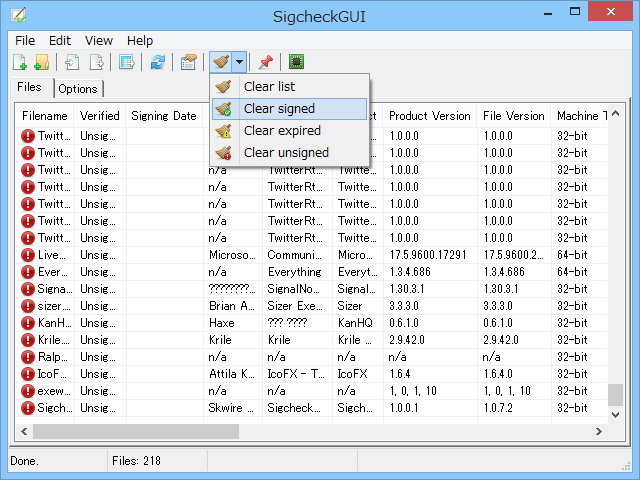Screen dimensions: 640x480
Task: Click unsigned error icon on exew row
Action: pyautogui.click(x=28, y=391)
